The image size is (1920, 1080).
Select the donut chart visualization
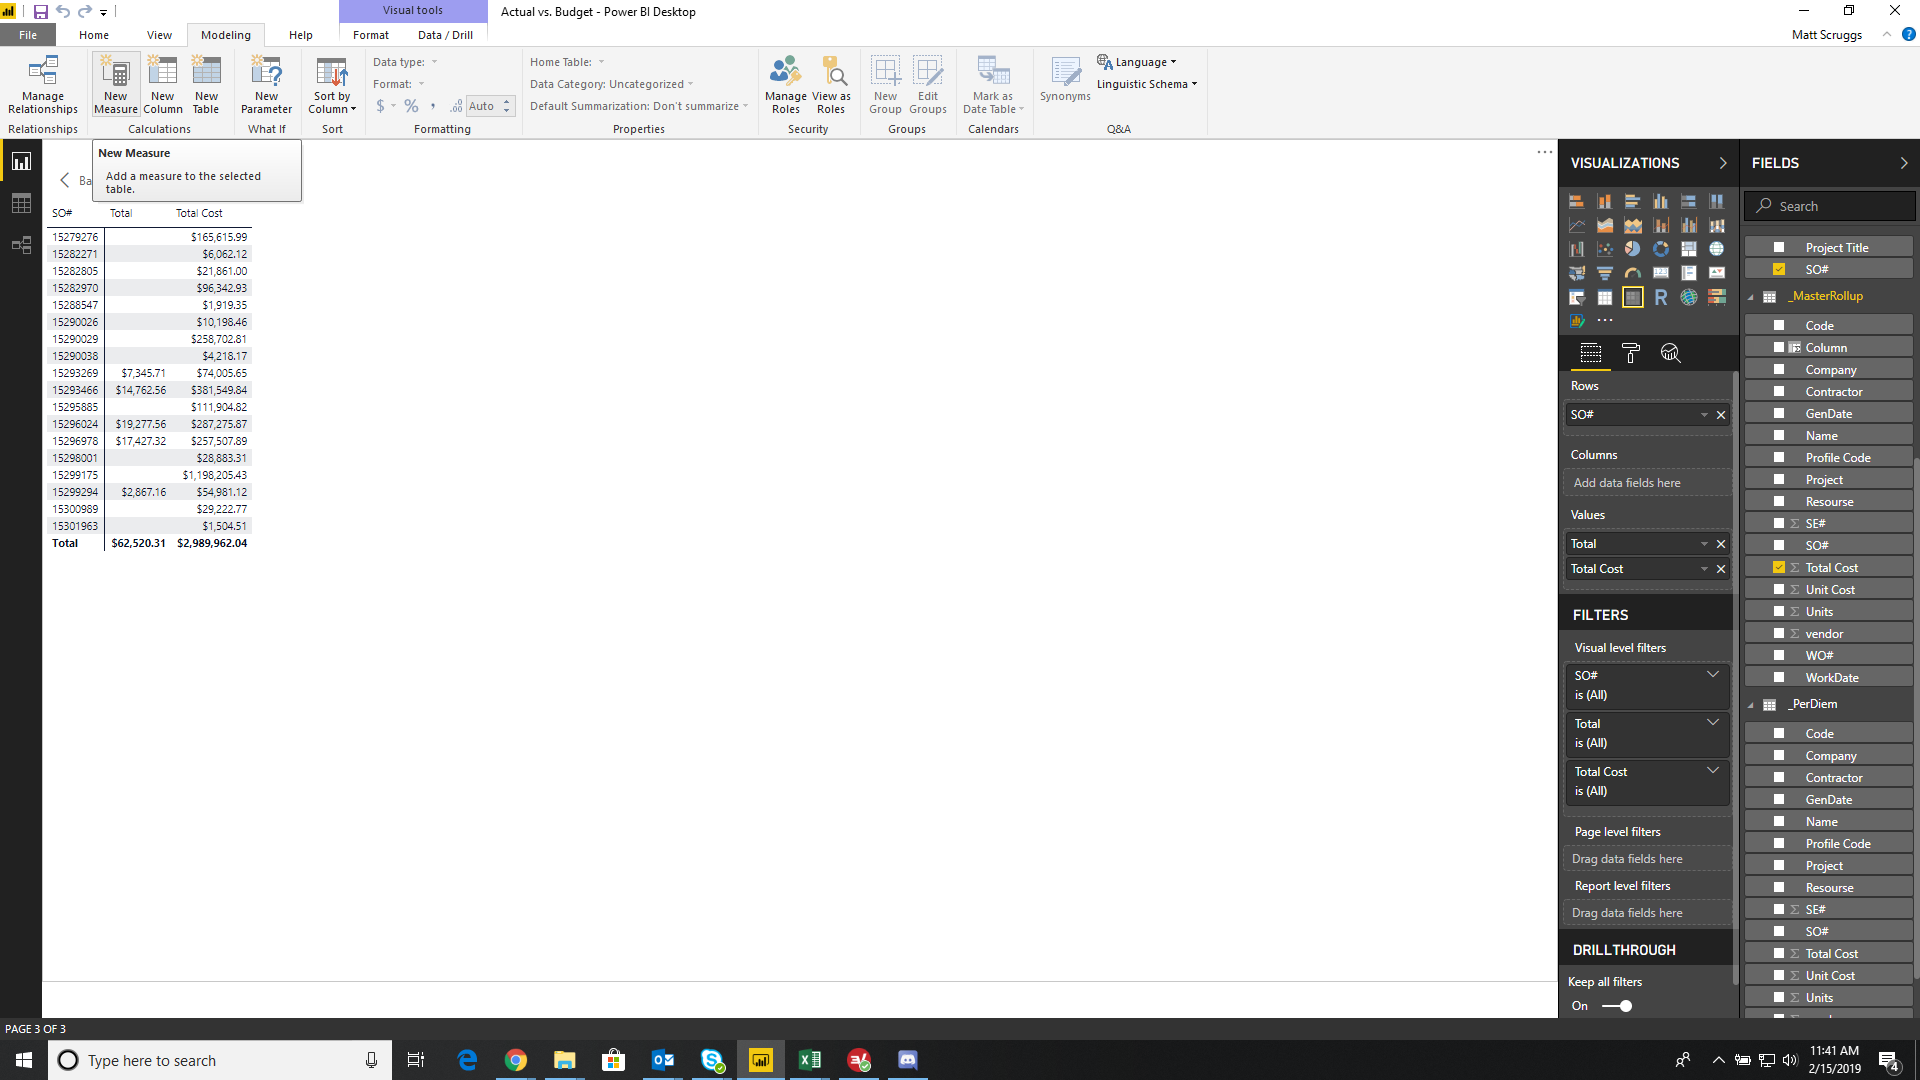coord(1661,249)
